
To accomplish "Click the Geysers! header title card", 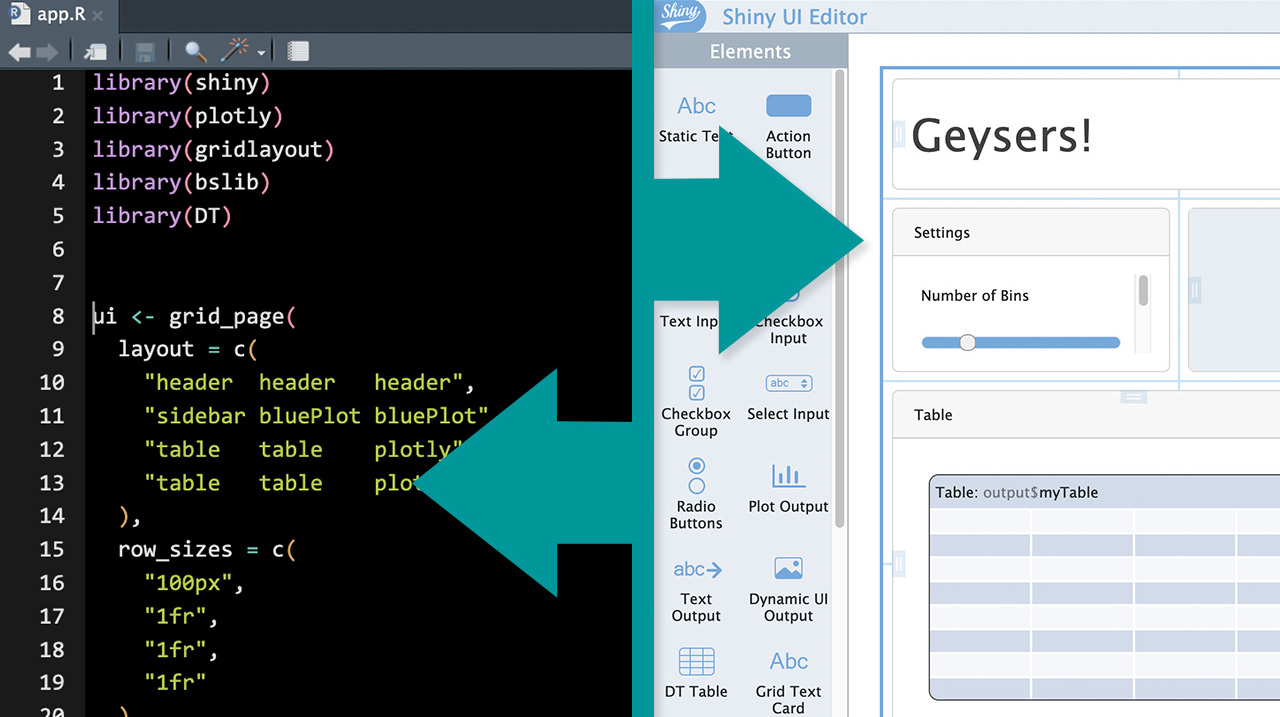I will [x=1085, y=135].
